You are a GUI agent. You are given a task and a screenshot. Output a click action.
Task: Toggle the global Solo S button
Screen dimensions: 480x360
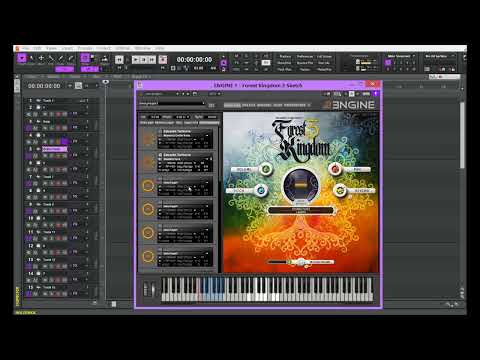[246, 56]
